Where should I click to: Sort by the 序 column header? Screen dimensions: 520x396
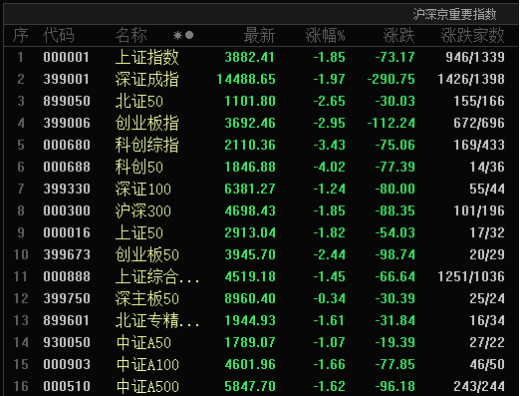point(20,35)
